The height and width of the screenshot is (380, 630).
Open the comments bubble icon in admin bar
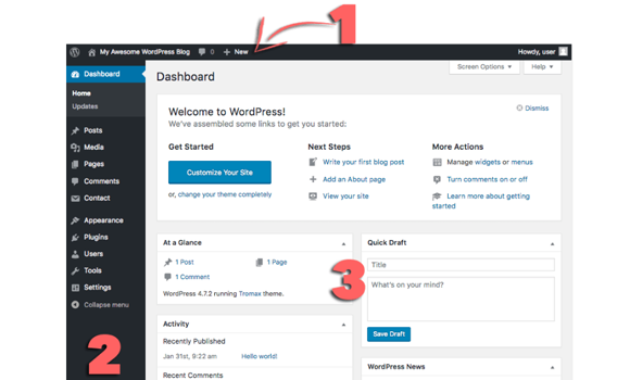point(202,52)
